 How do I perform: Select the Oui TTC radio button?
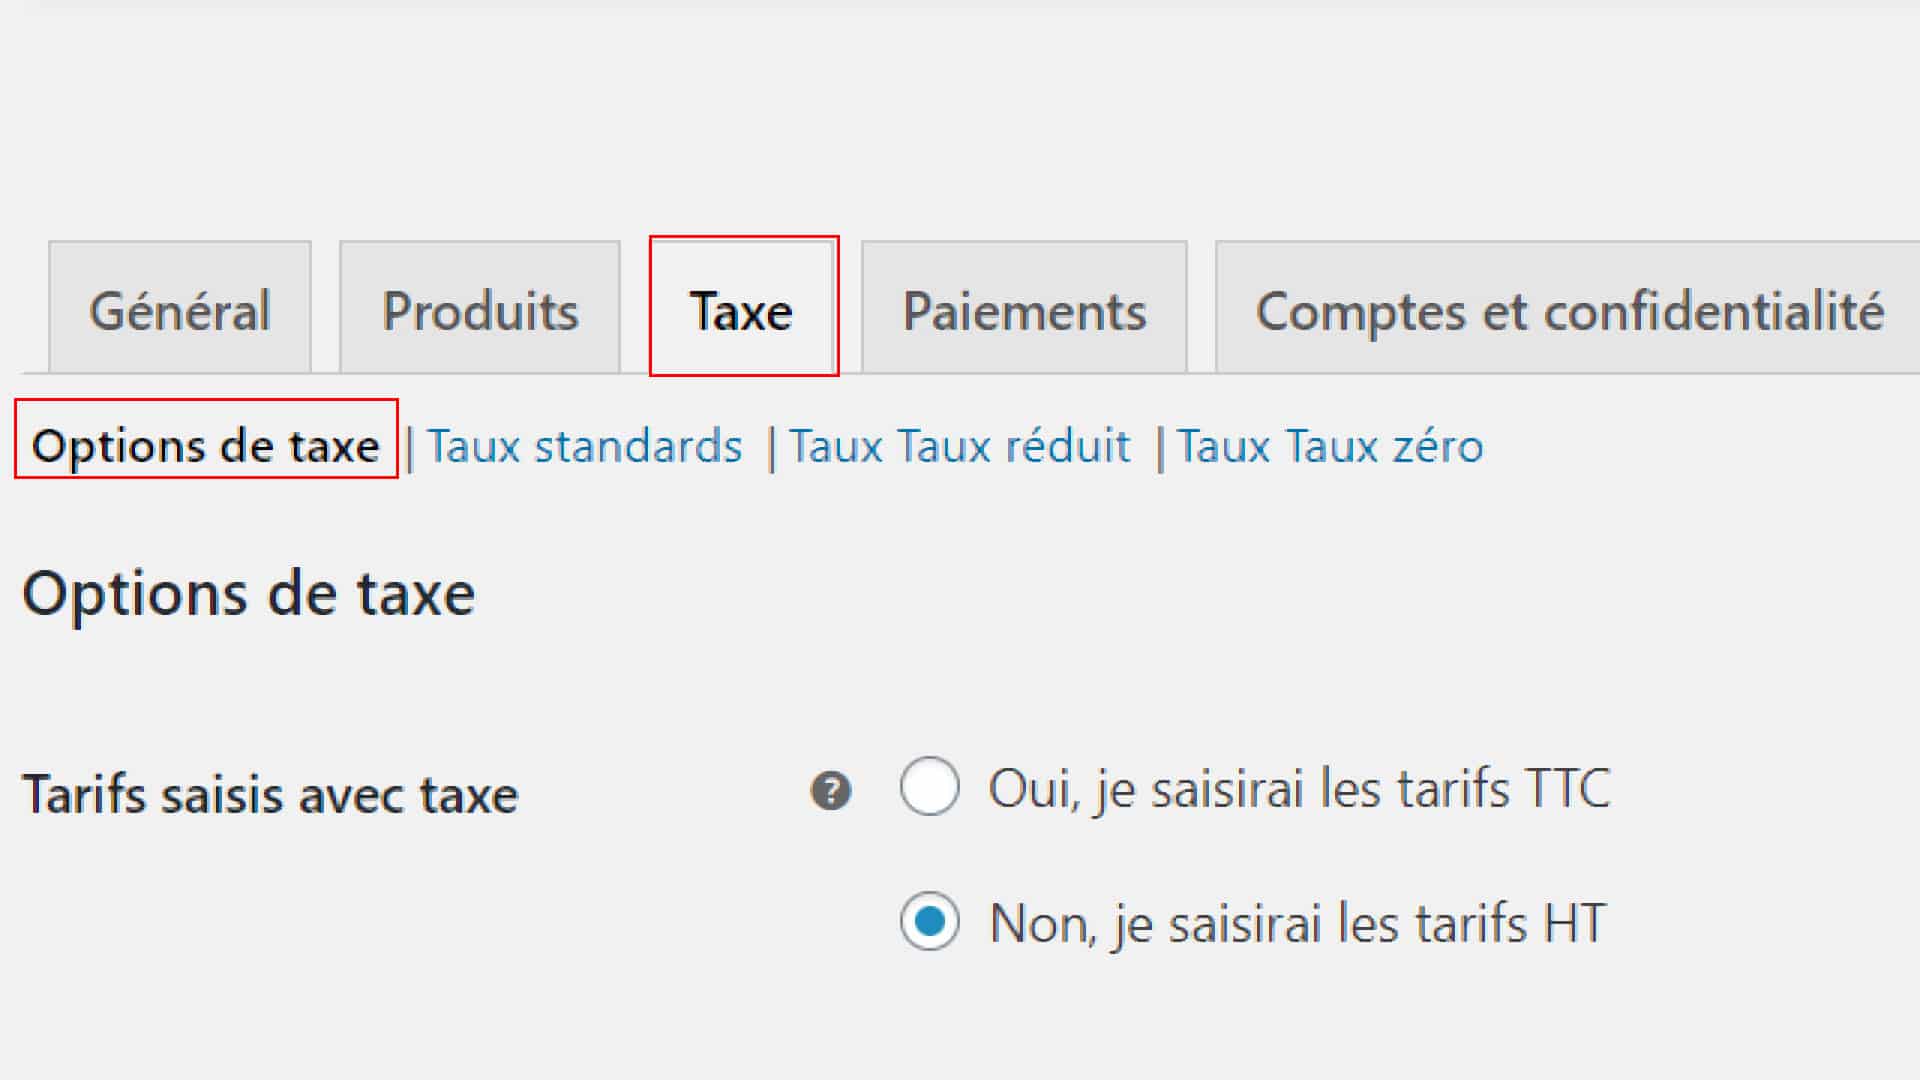(929, 786)
